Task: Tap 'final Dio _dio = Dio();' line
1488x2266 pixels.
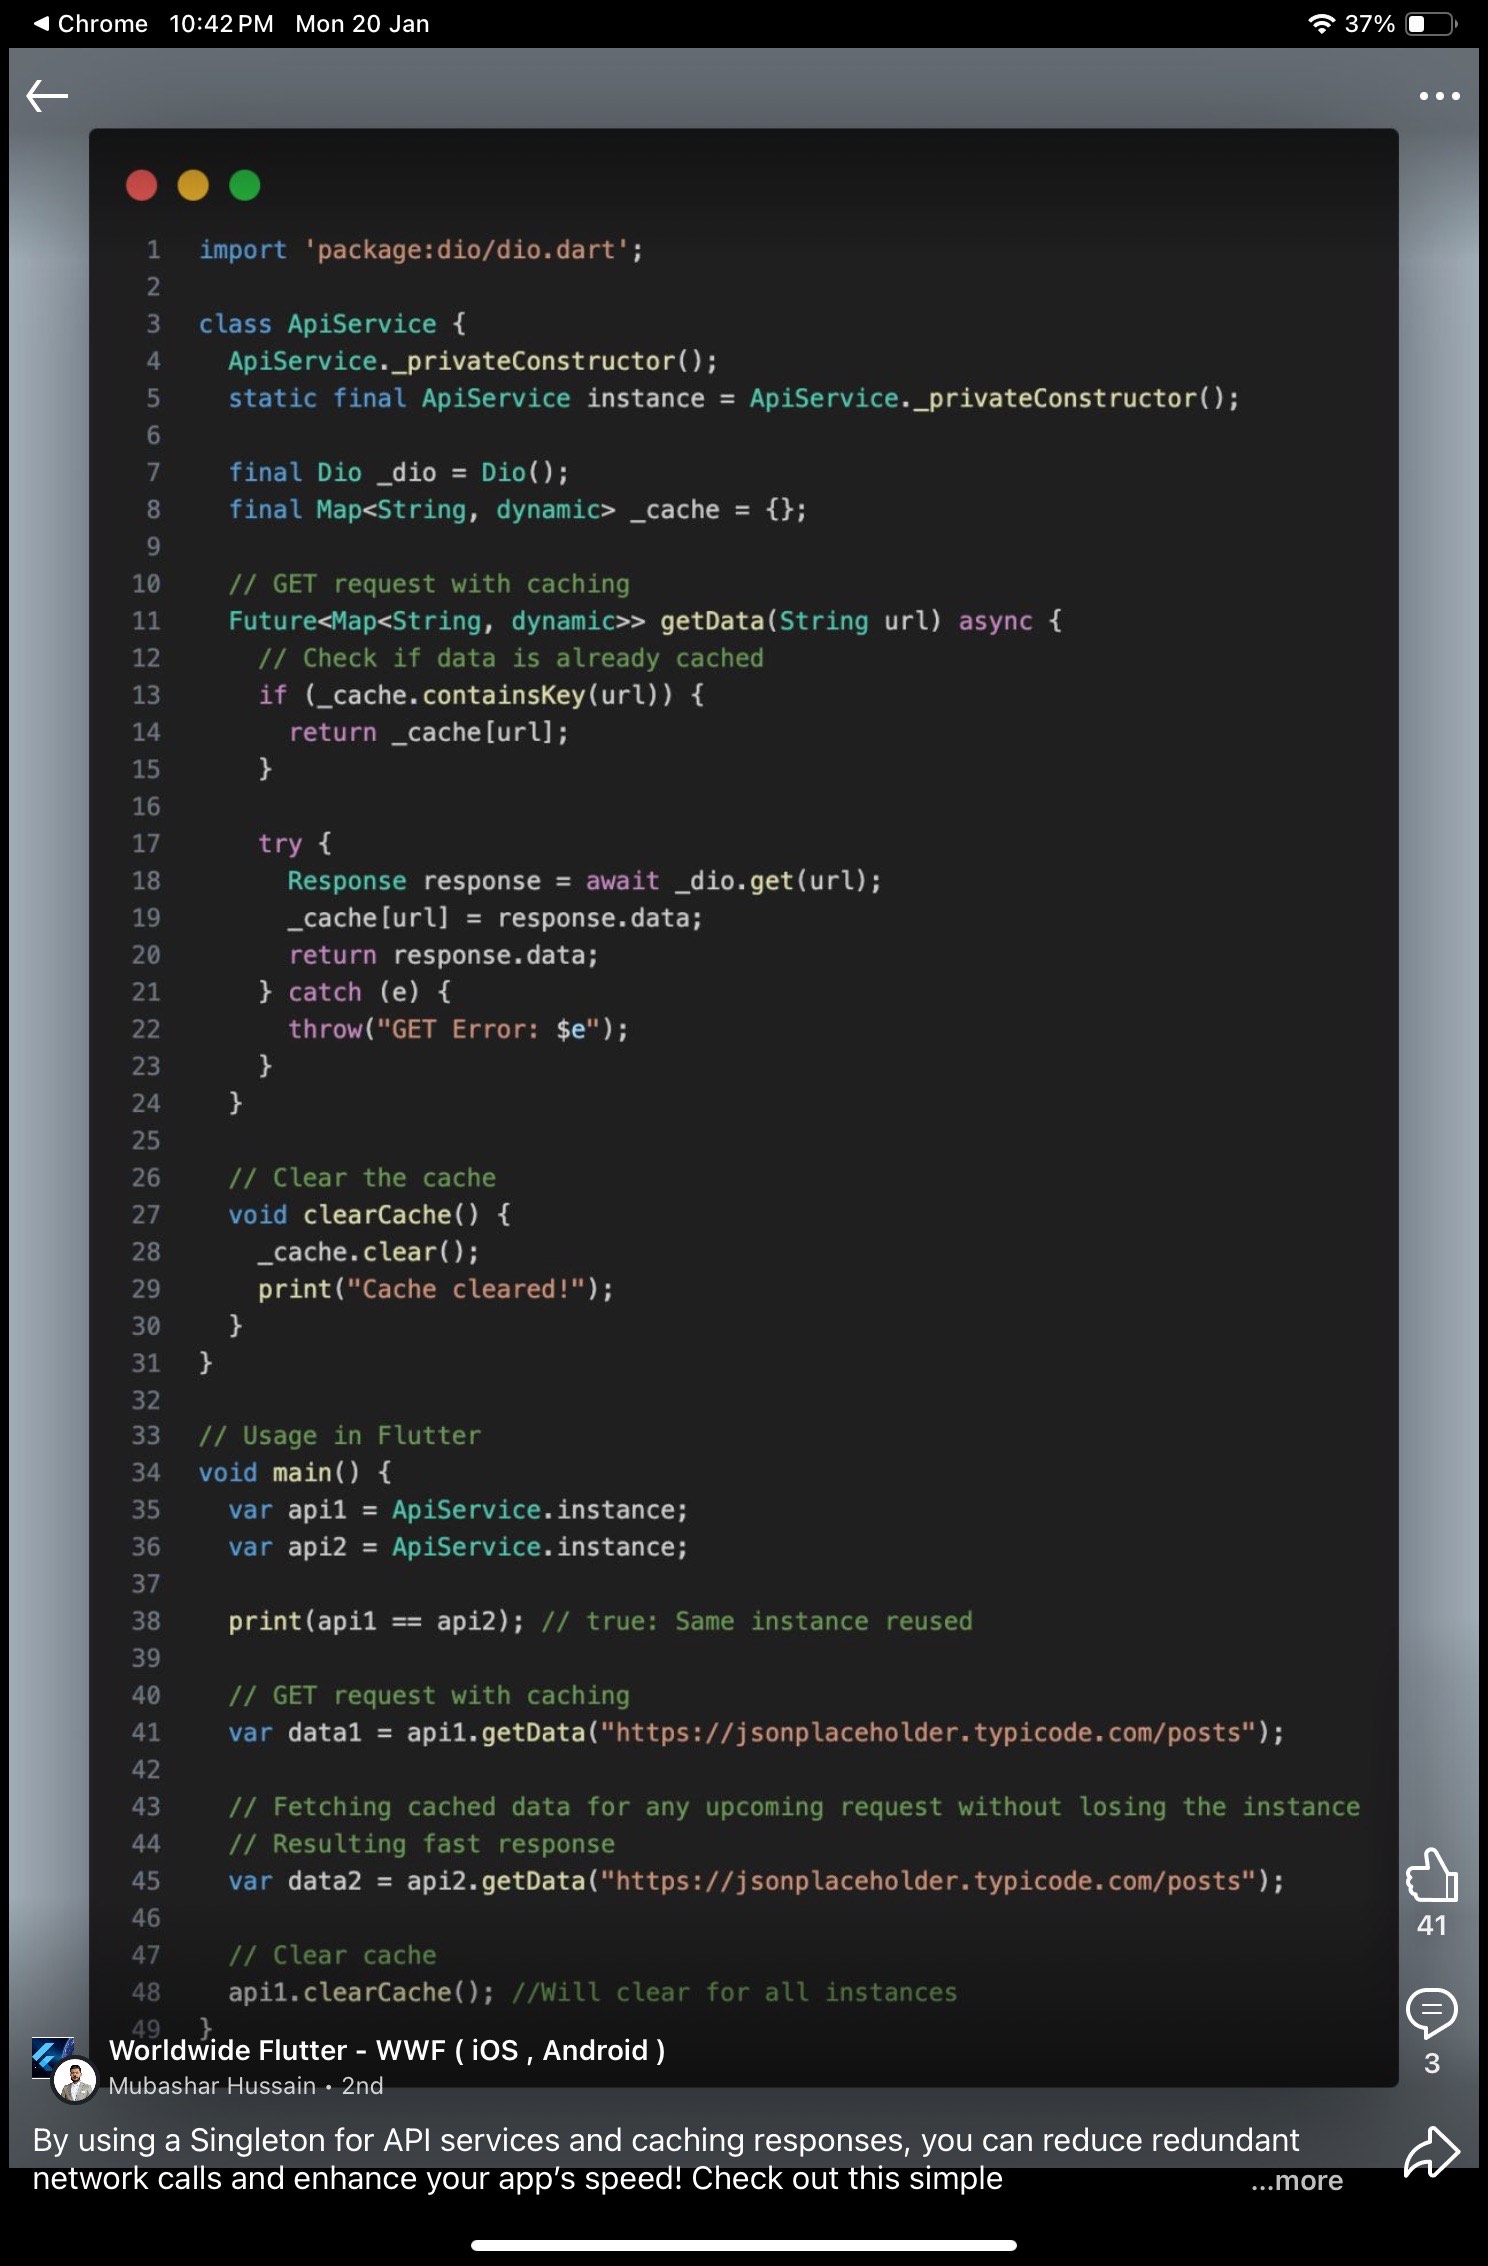Action: (x=398, y=472)
